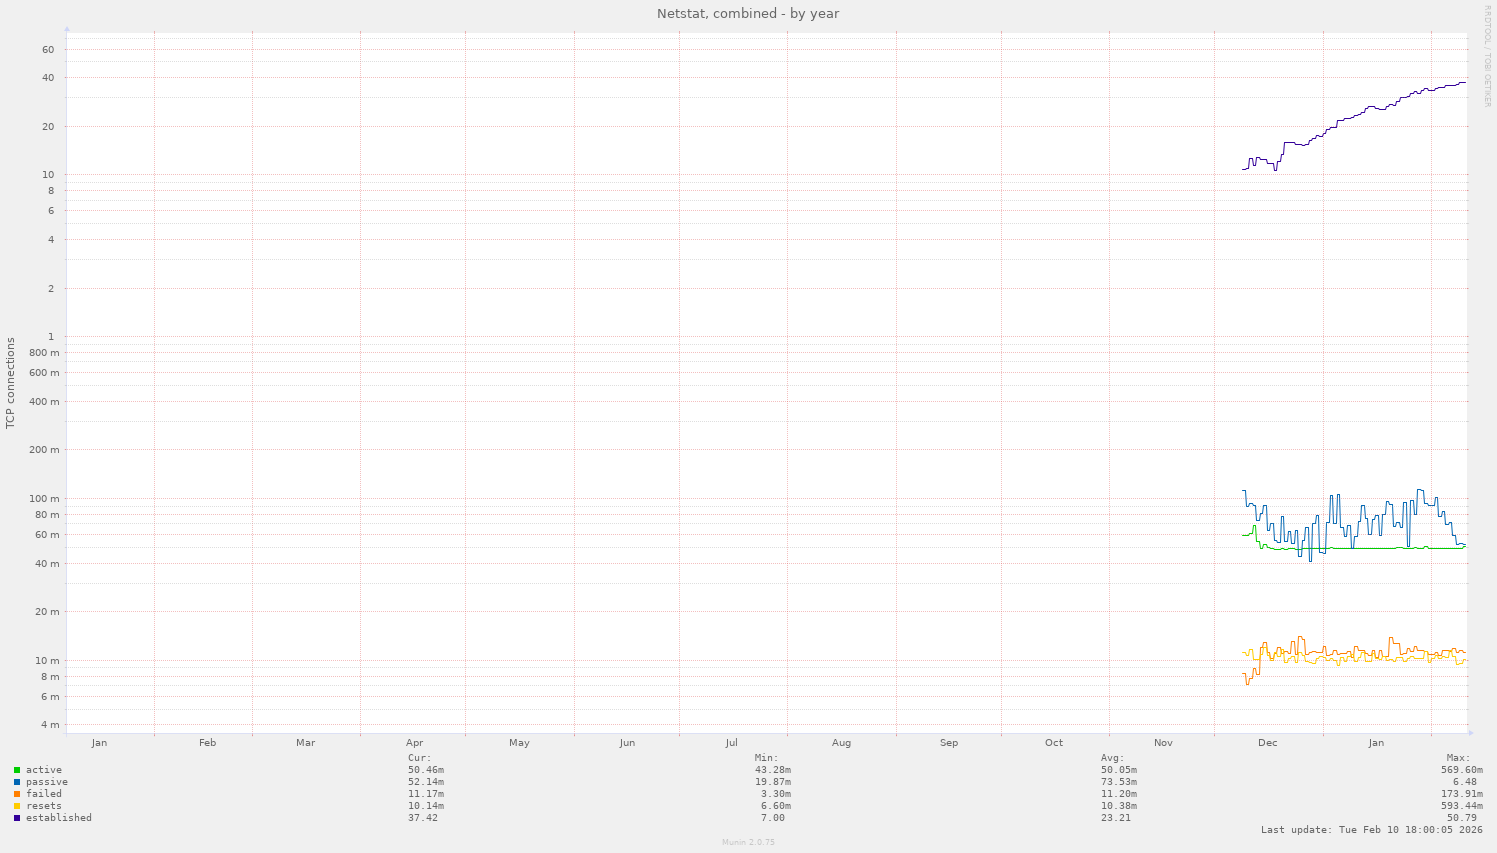Click the Netstat combined graph title

(x=747, y=13)
